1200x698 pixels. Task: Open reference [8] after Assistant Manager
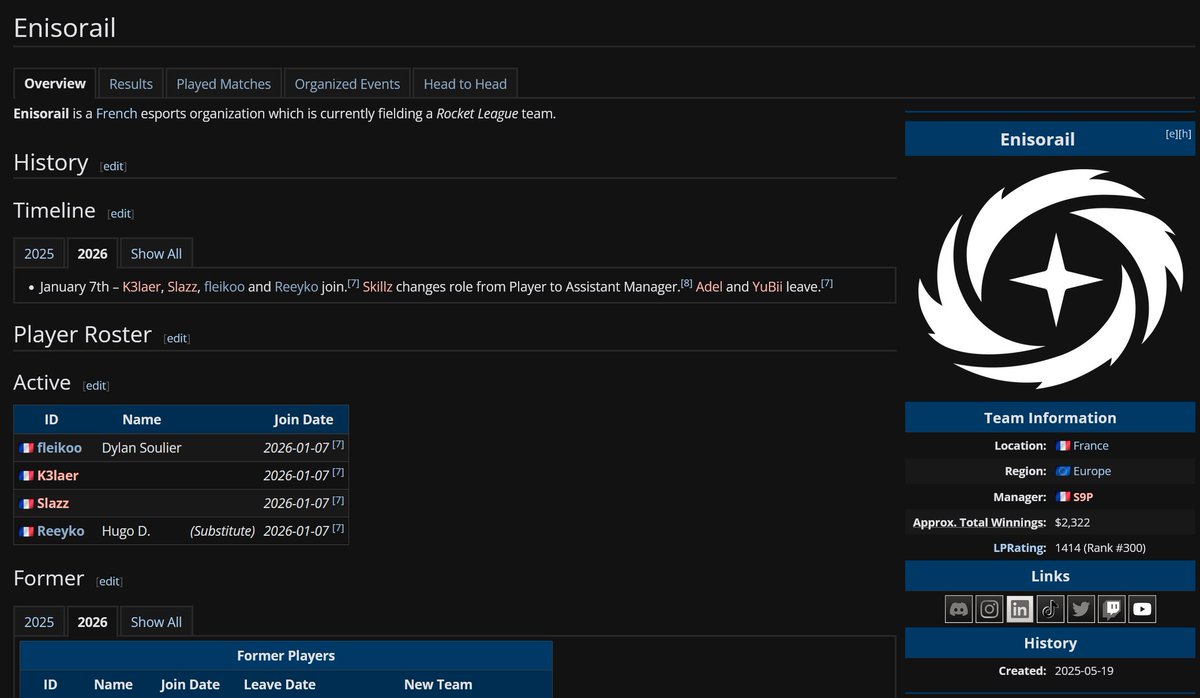(686, 284)
